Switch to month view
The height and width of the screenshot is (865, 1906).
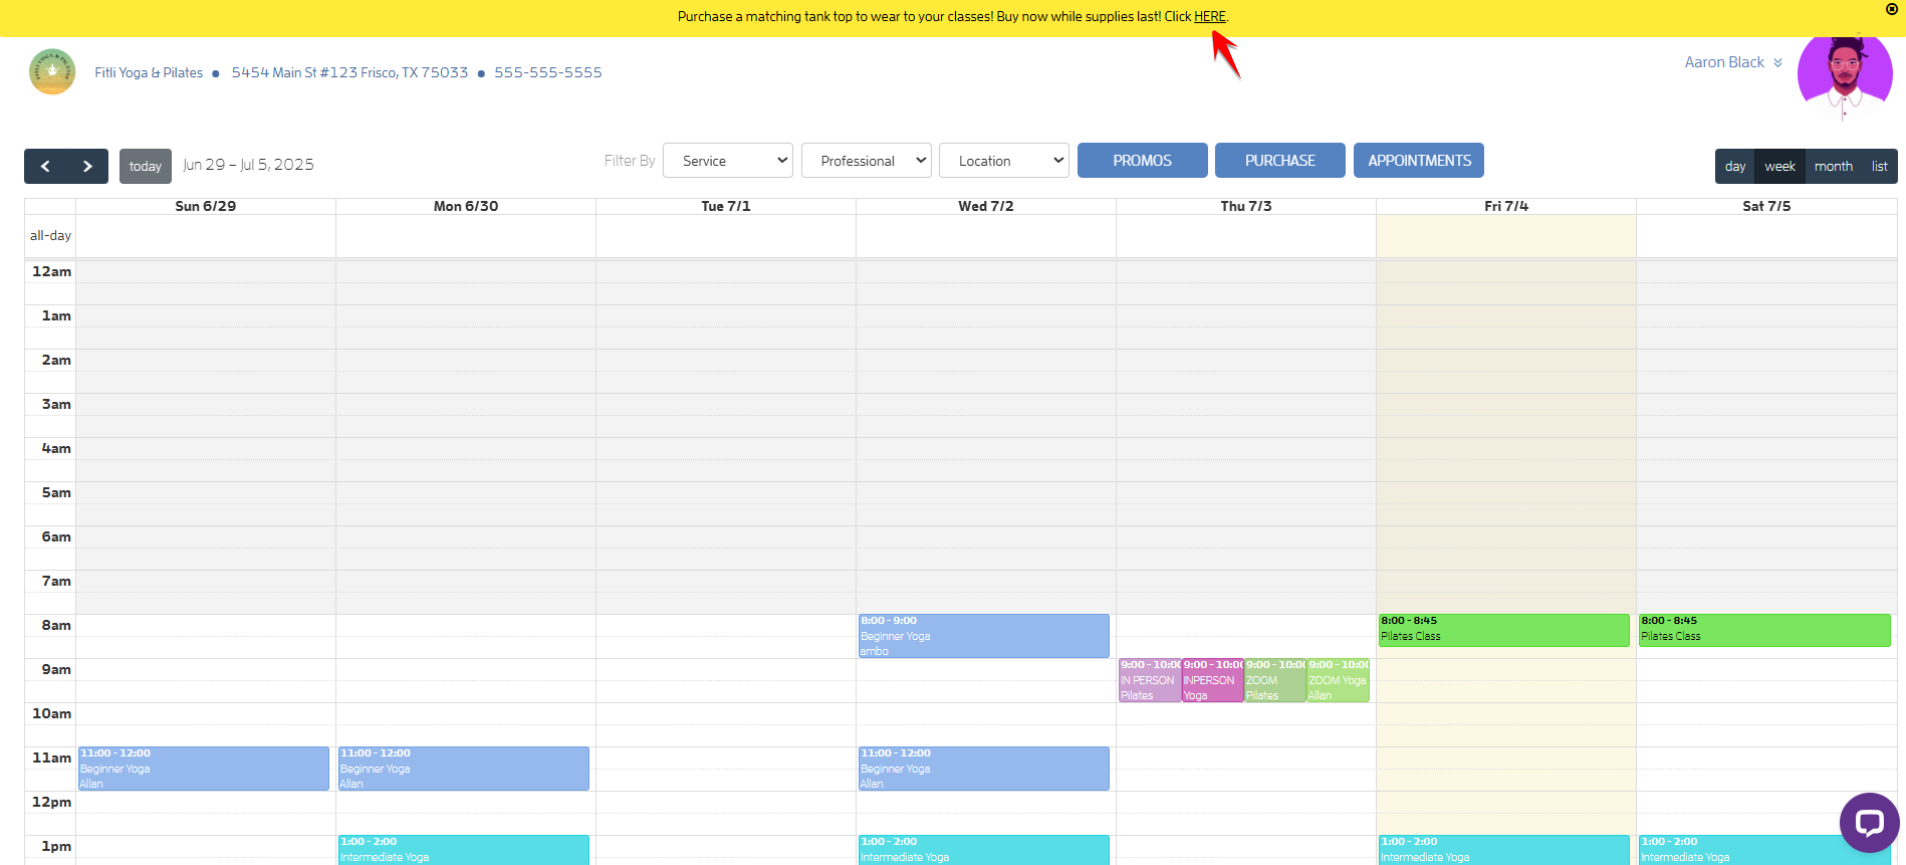pyautogui.click(x=1833, y=166)
